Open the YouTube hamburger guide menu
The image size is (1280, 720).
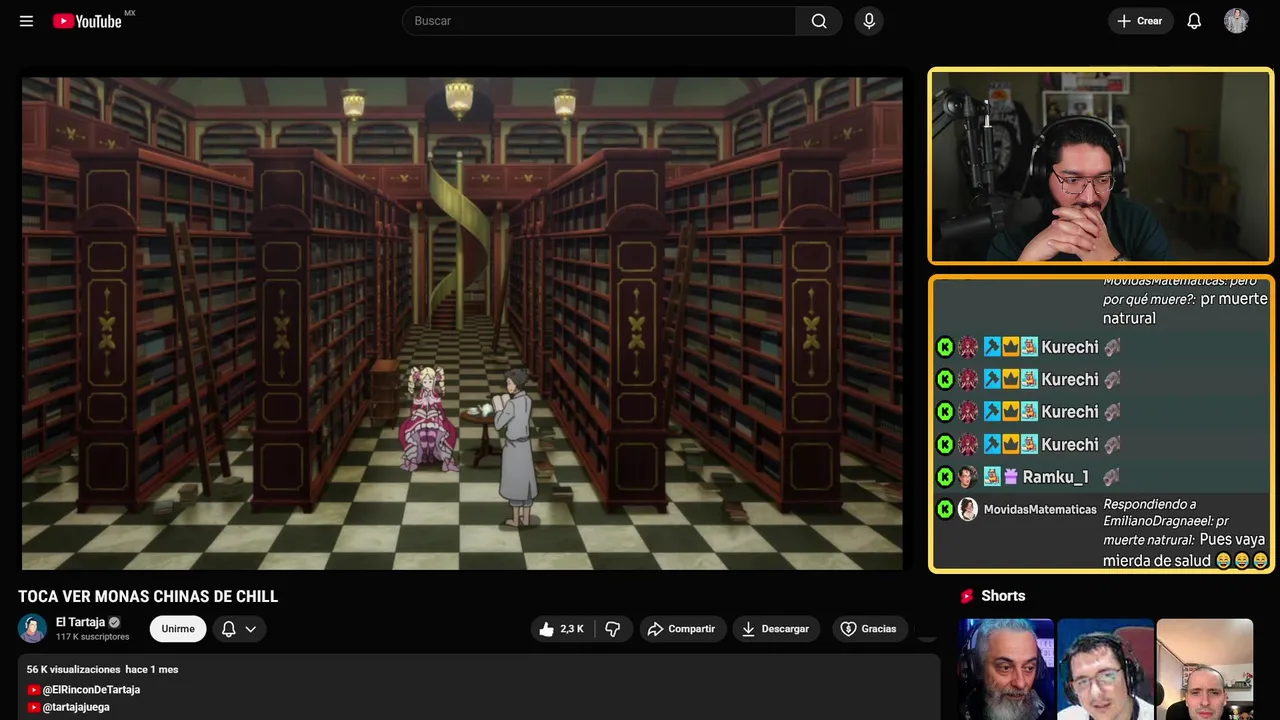26,21
